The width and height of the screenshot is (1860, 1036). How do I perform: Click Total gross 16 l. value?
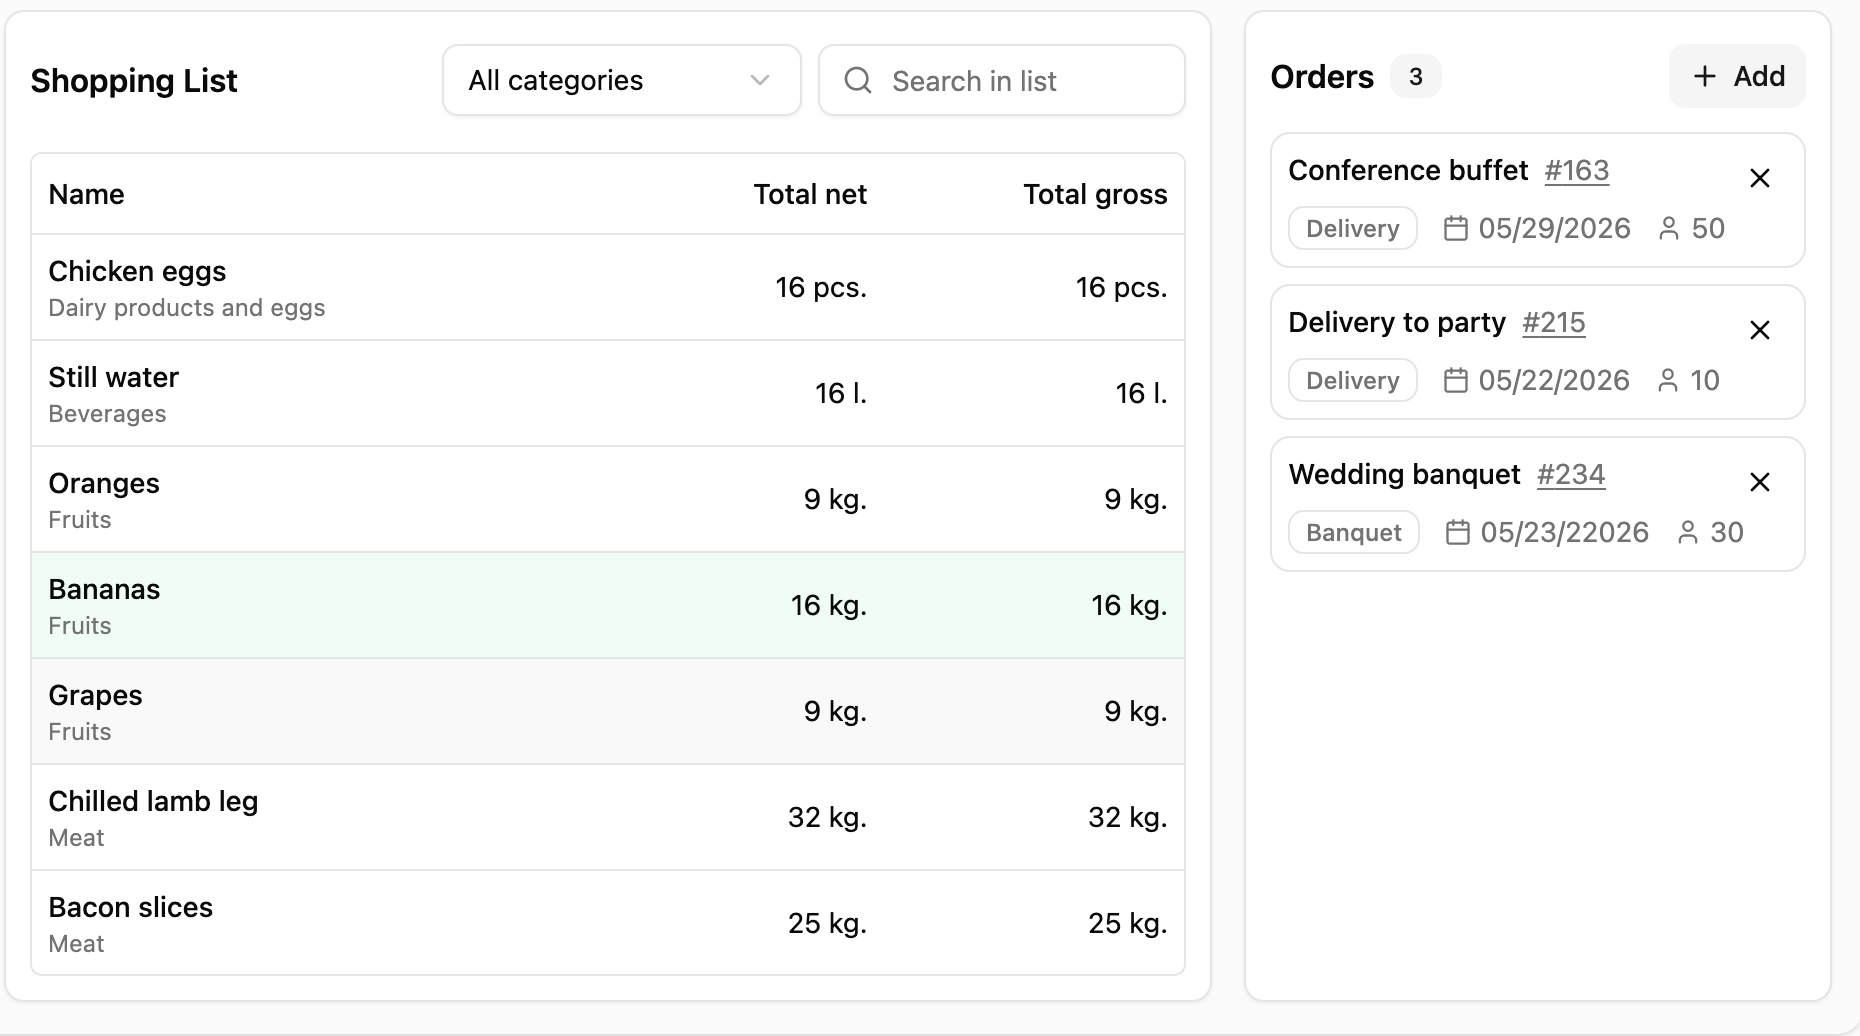[x=1141, y=393]
